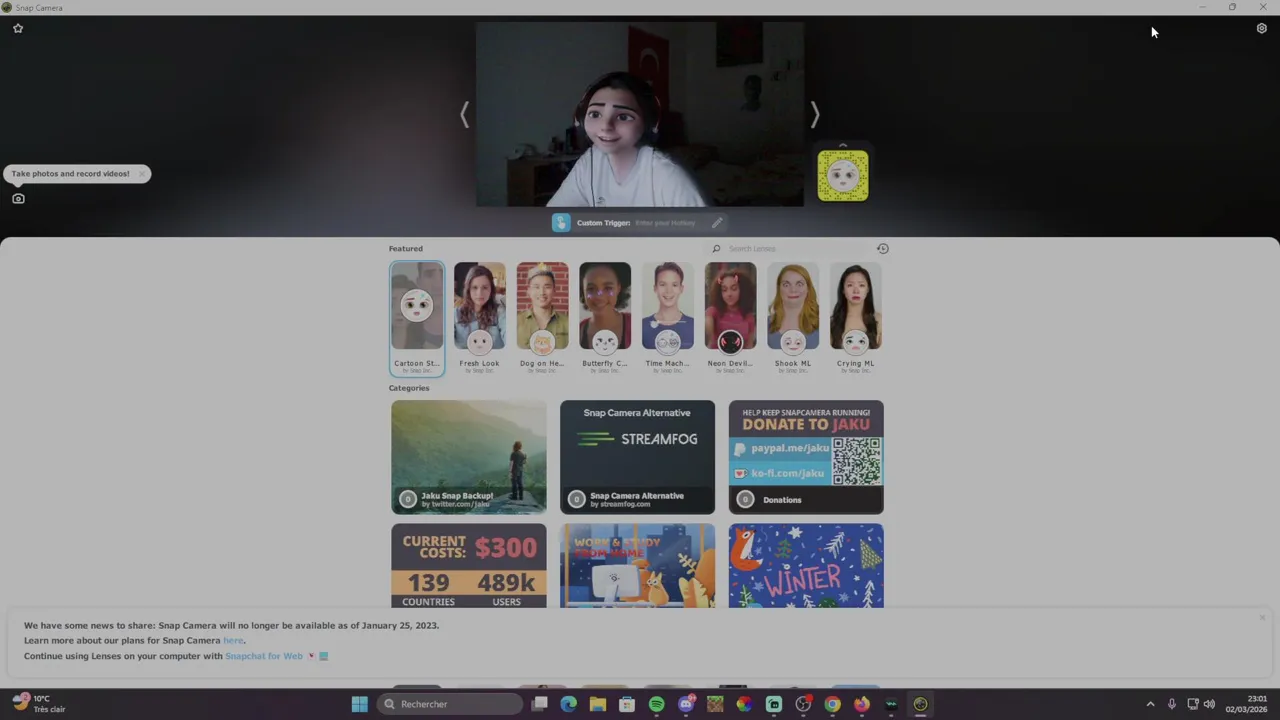Select the Cartoon Style lens

pos(417,318)
